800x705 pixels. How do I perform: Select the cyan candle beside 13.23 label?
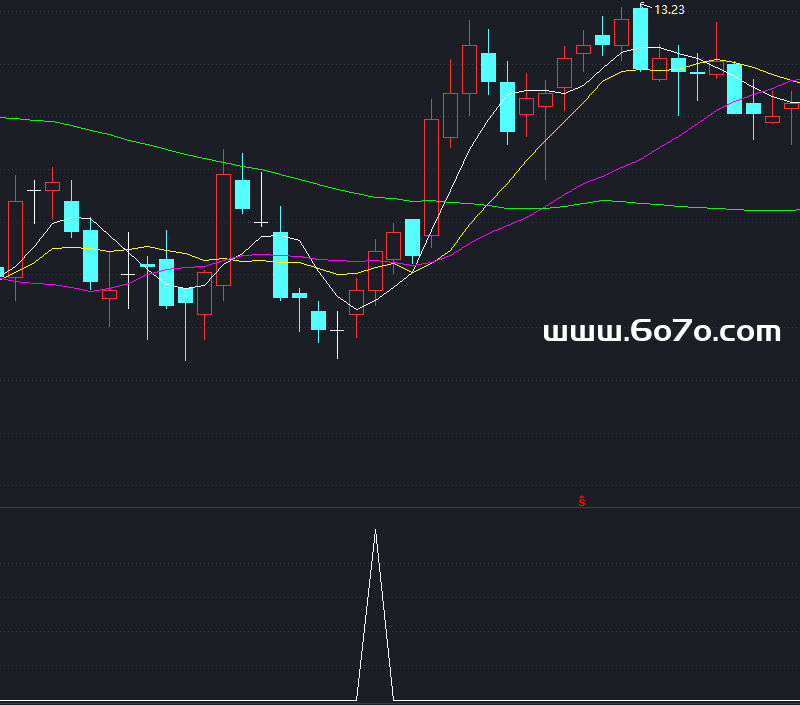tap(640, 39)
